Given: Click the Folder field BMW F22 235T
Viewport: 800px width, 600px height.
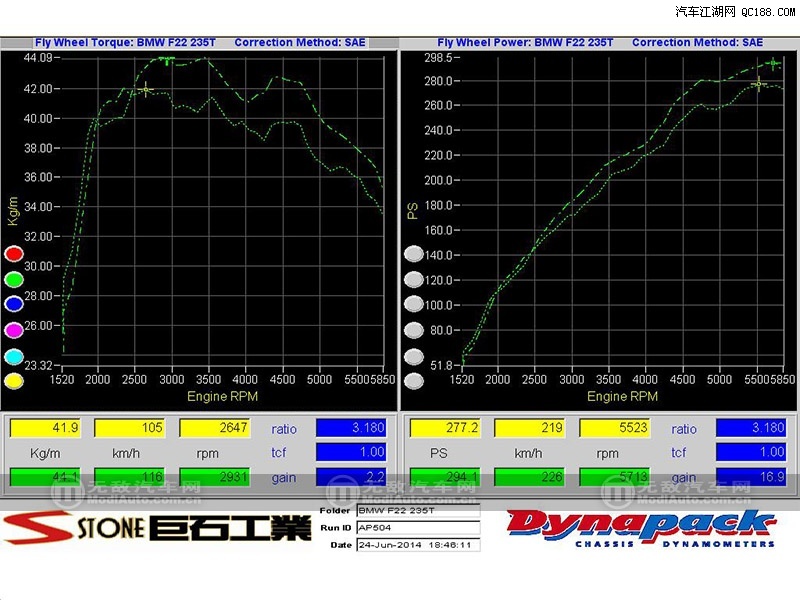Looking at the screenshot, I should pos(418,510).
